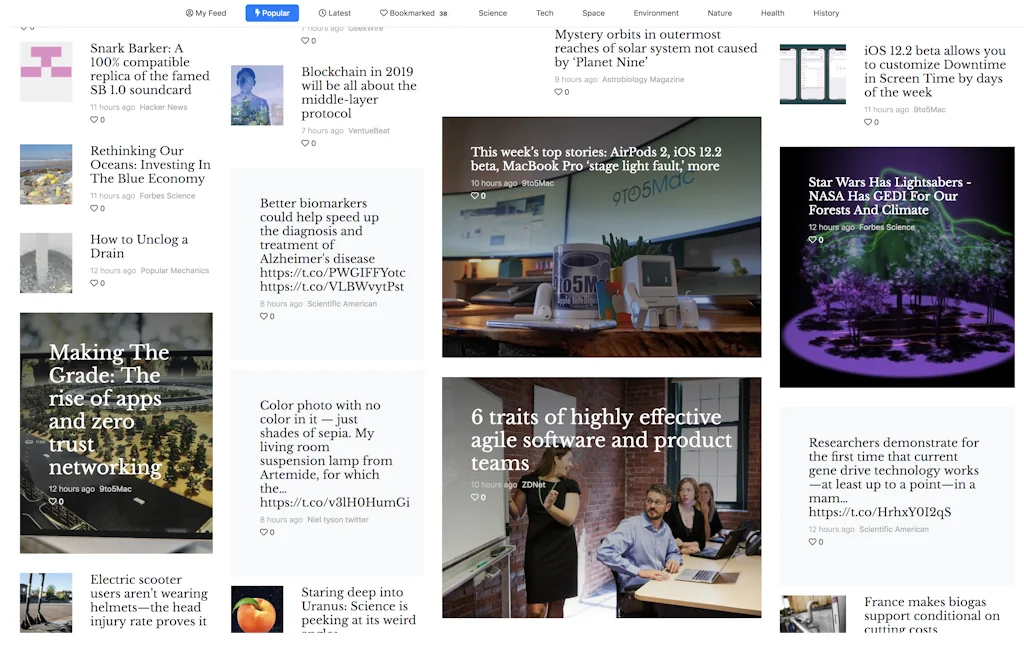Open the Nature category
Screen dimensions: 1024x646
click(720, 13)
